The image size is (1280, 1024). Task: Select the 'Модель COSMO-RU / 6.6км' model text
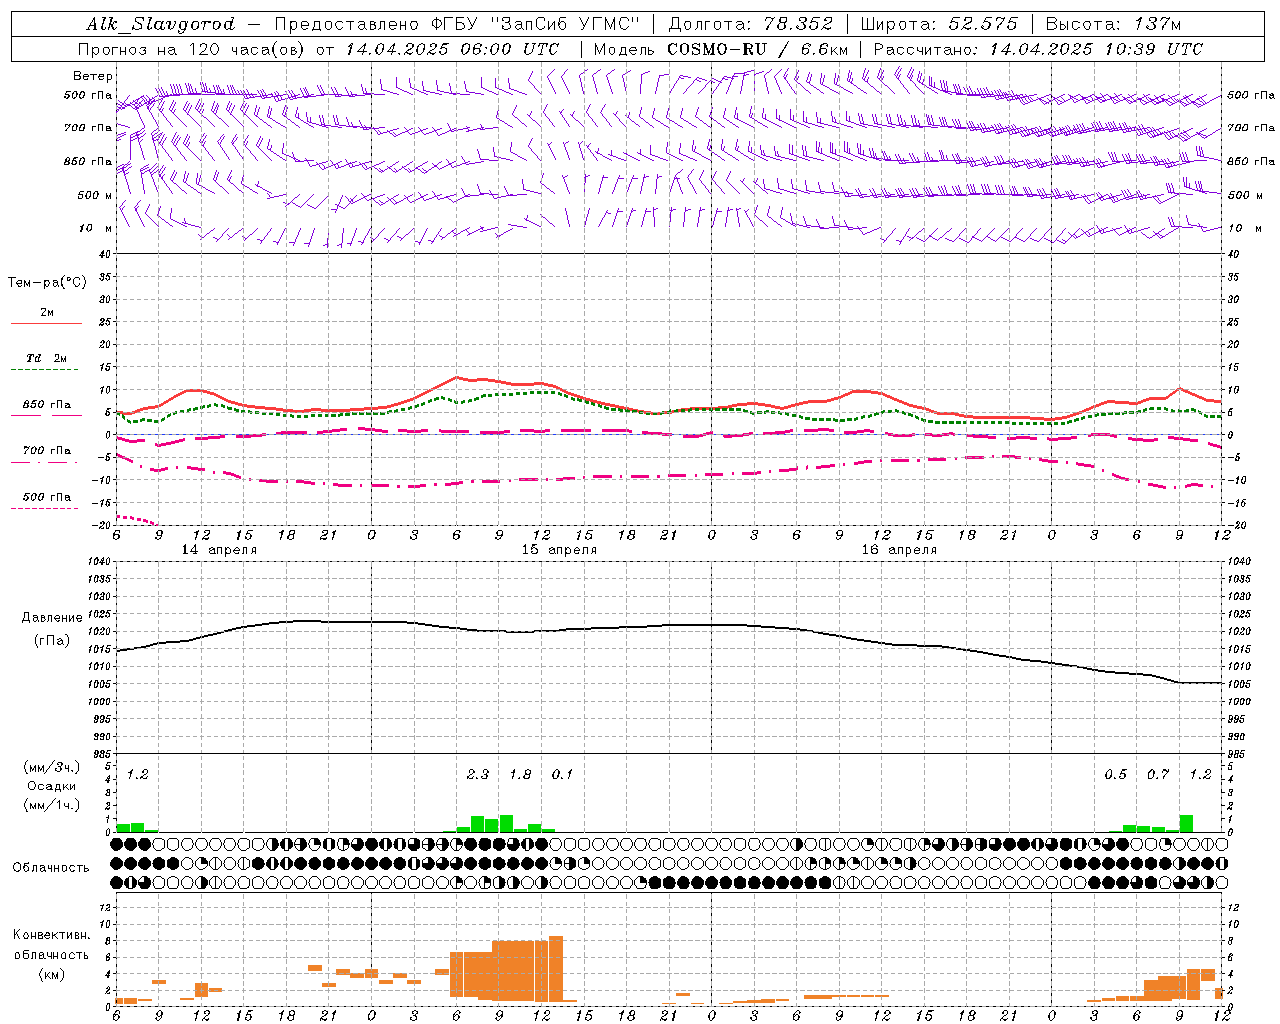[721, 49]
